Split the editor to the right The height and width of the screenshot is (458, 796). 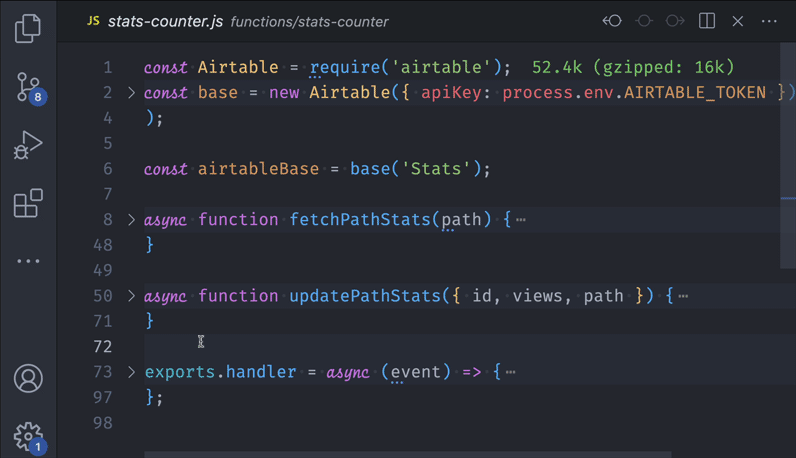(707, 21)
